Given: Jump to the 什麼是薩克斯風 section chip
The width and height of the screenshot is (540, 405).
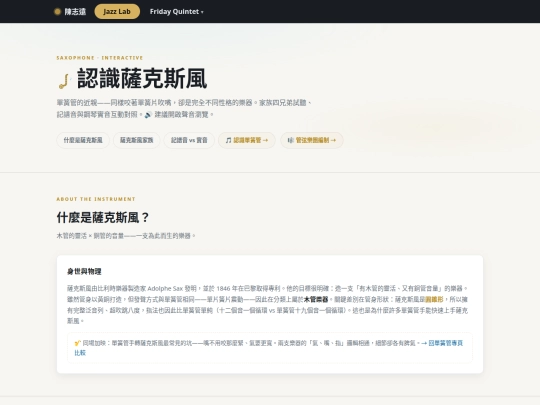Looking at the screenshot, I should 83,140.
